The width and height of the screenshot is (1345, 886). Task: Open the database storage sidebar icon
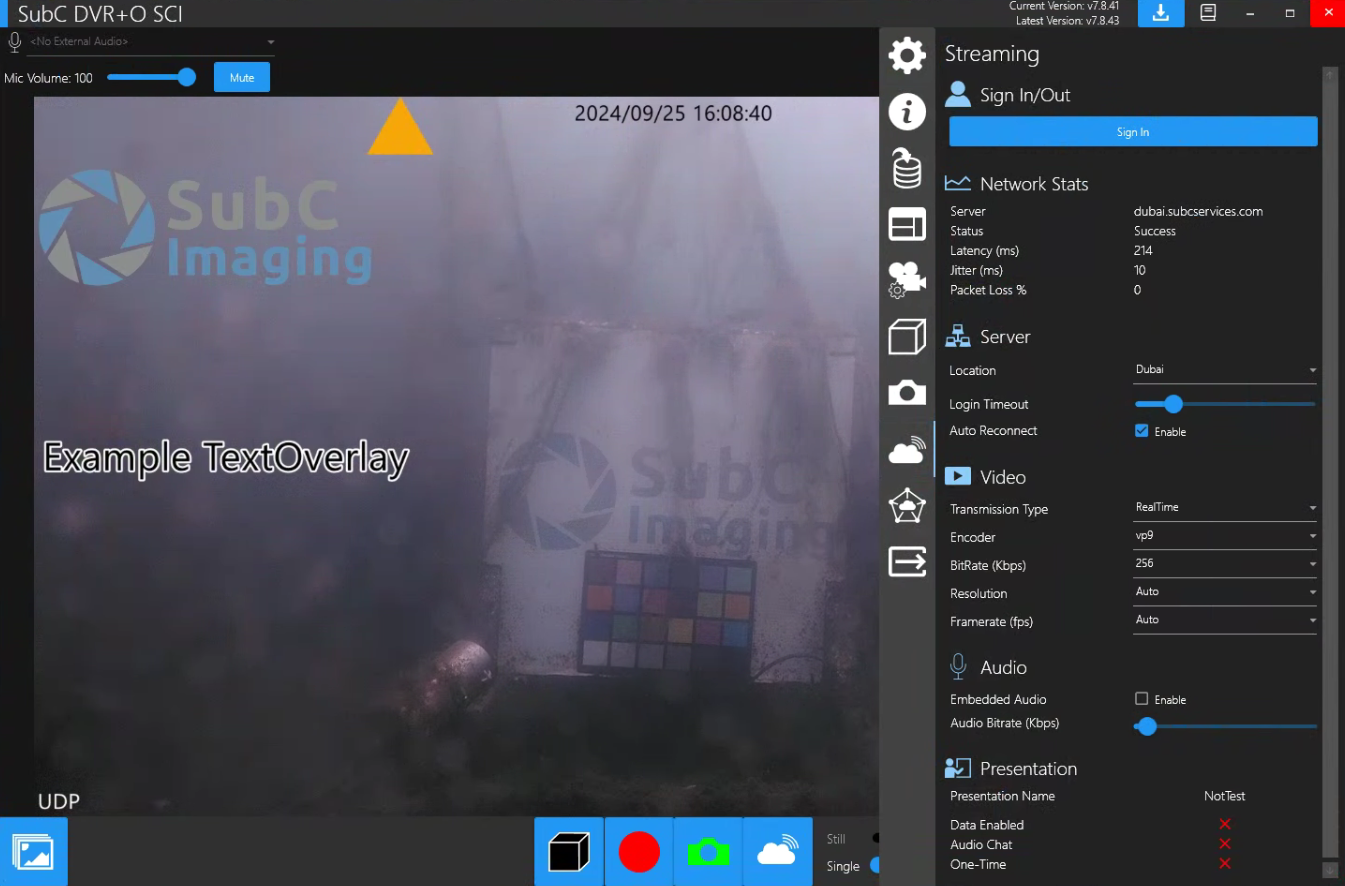pyautogui.click(x=907, y=168)
